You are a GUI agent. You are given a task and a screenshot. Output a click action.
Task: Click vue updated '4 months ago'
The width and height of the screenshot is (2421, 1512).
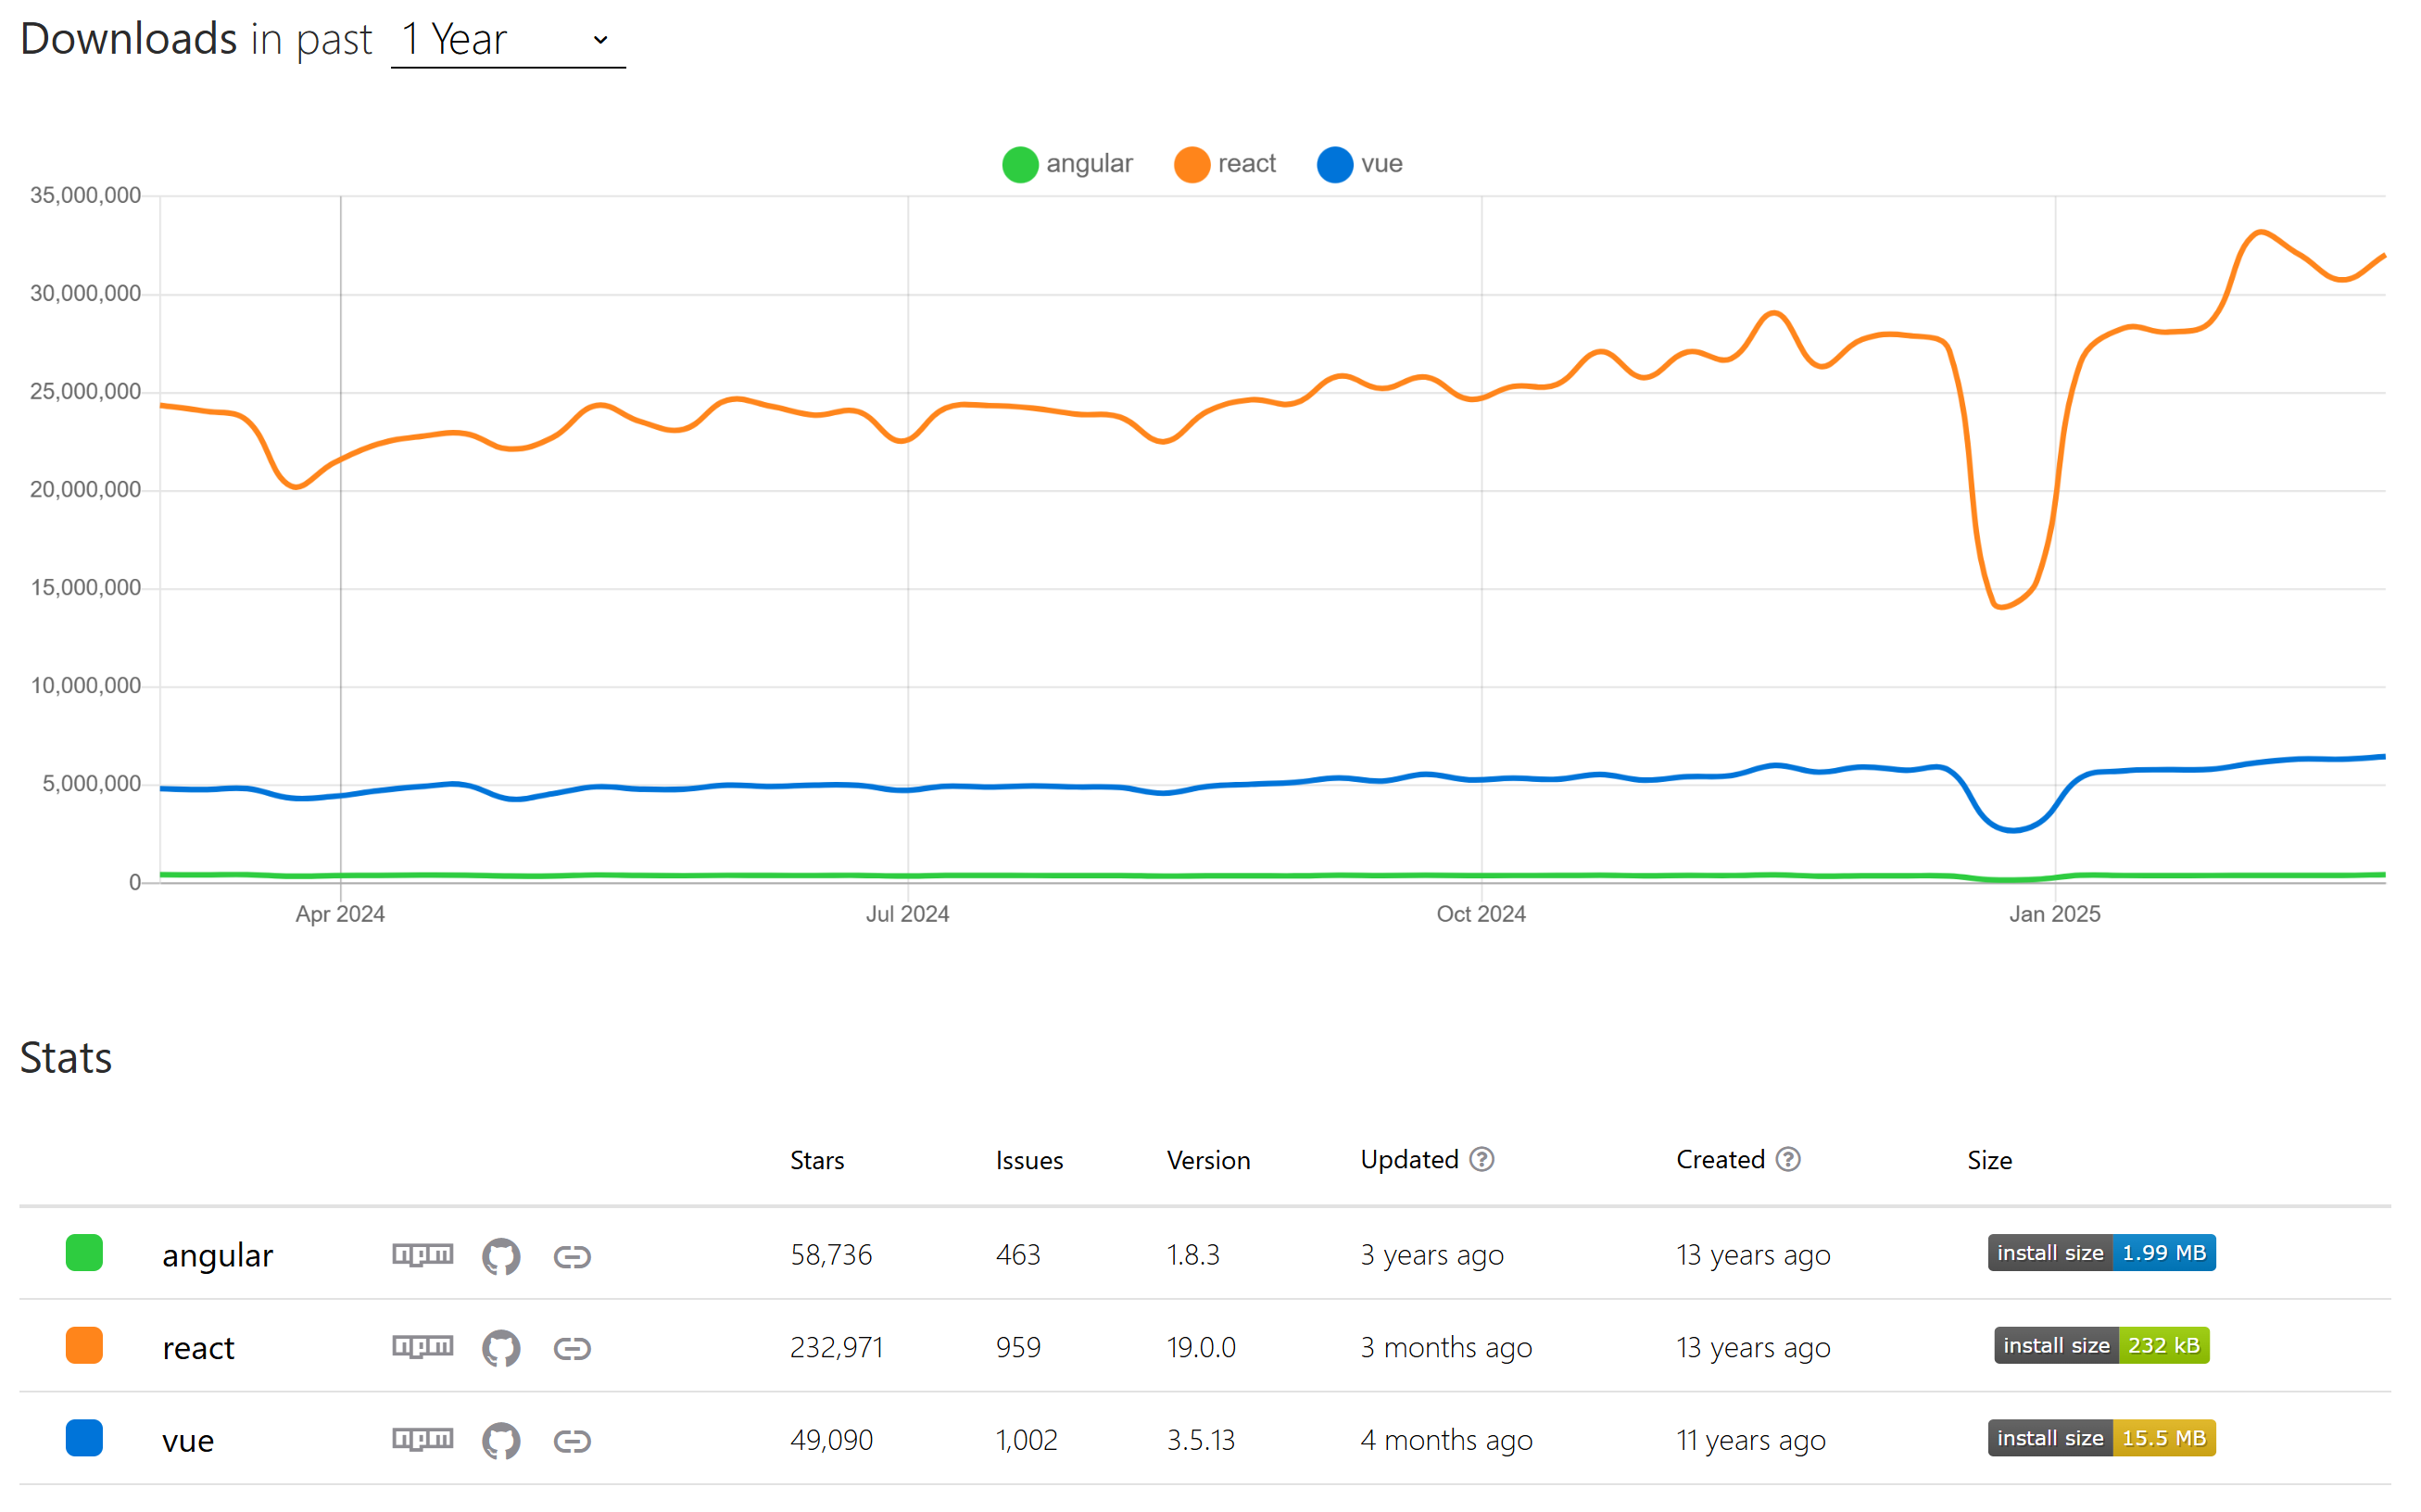coord(1446,1441)
